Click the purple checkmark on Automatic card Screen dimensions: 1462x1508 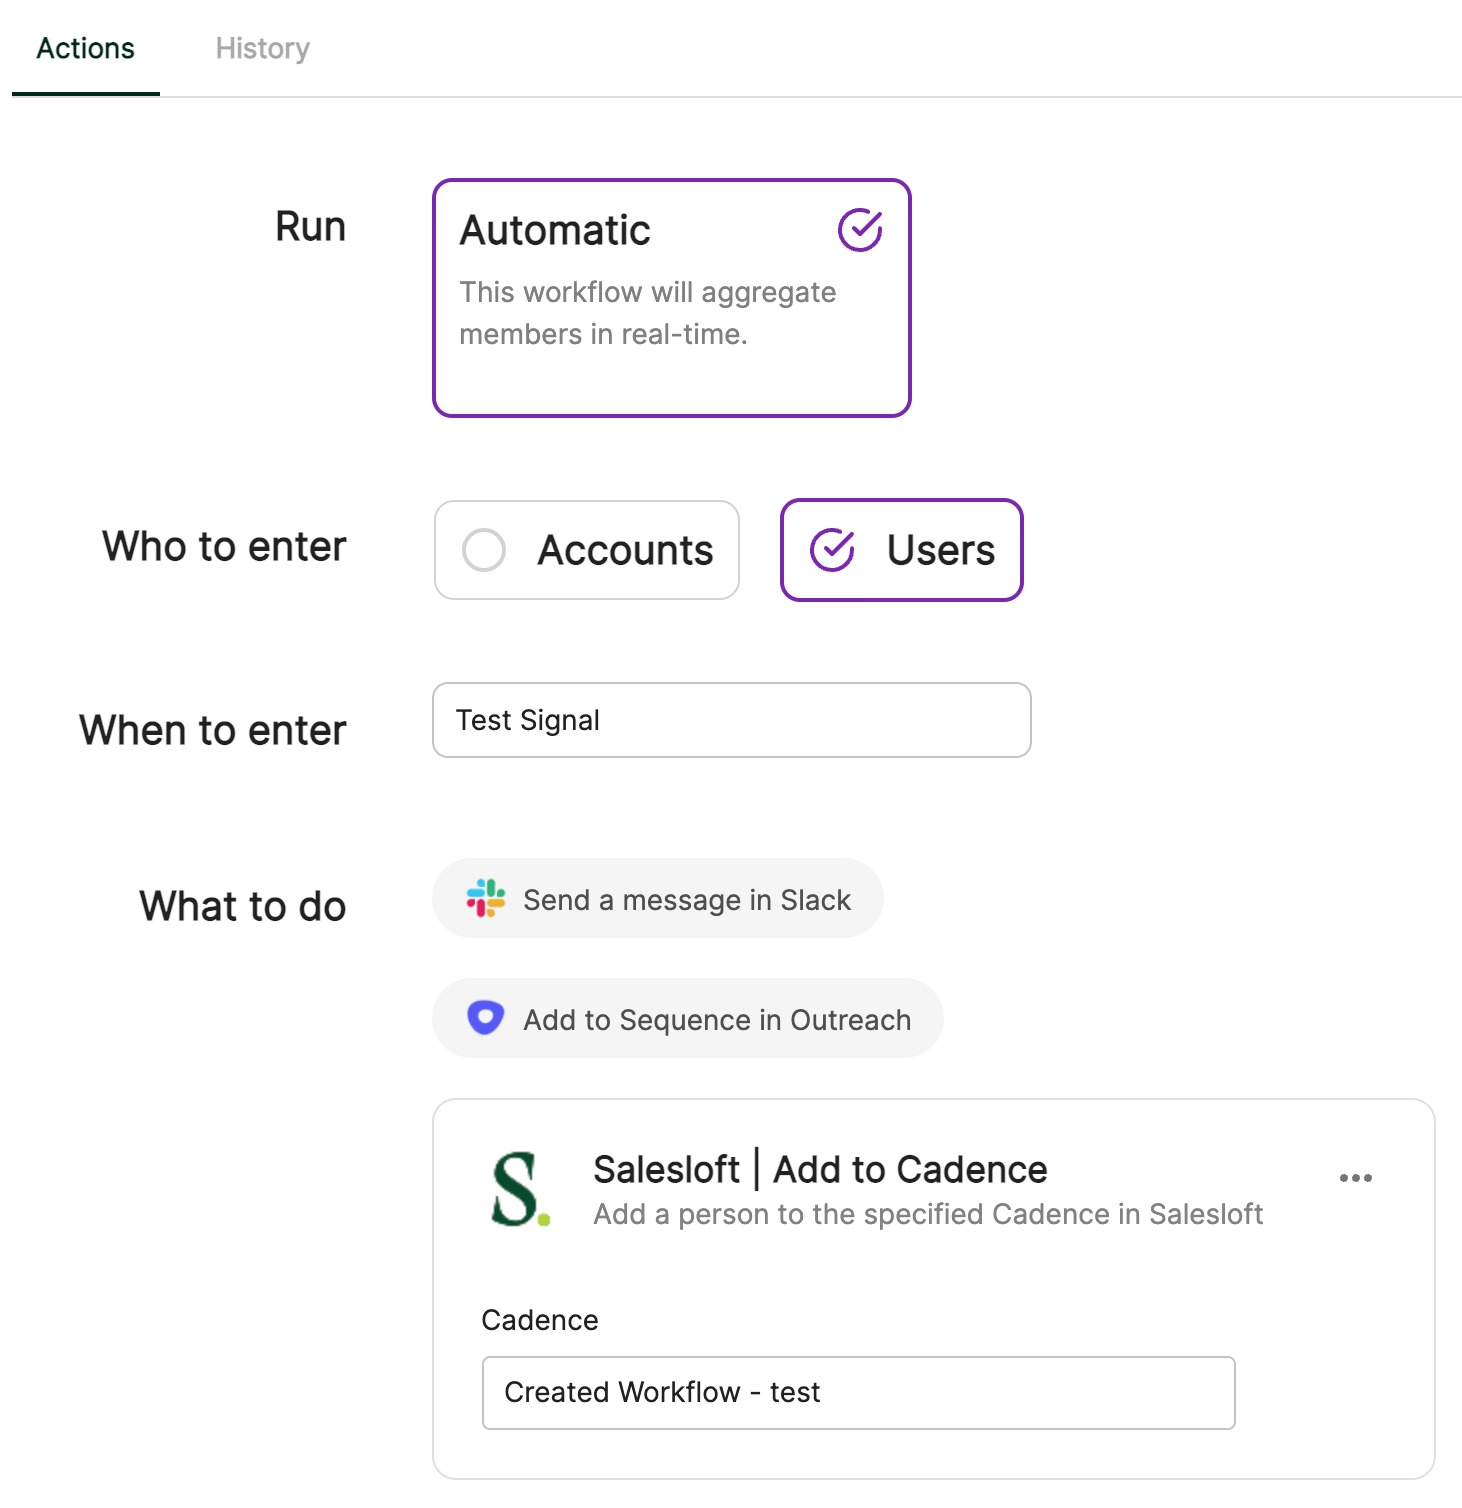point(859,230)
